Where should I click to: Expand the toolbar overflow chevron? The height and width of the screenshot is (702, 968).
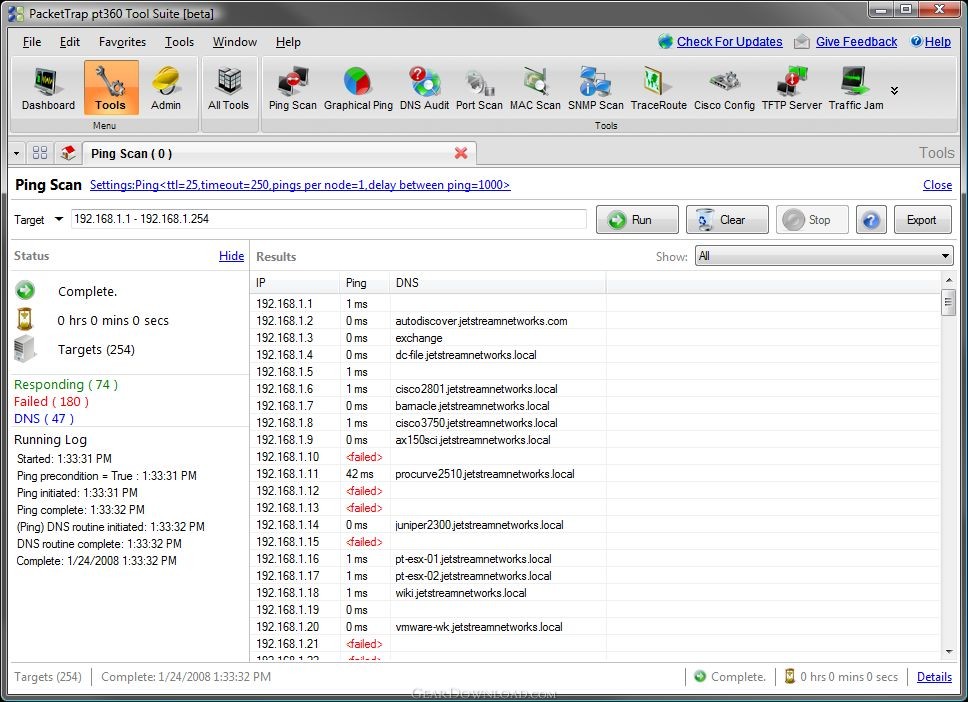[x=895, y=91]
